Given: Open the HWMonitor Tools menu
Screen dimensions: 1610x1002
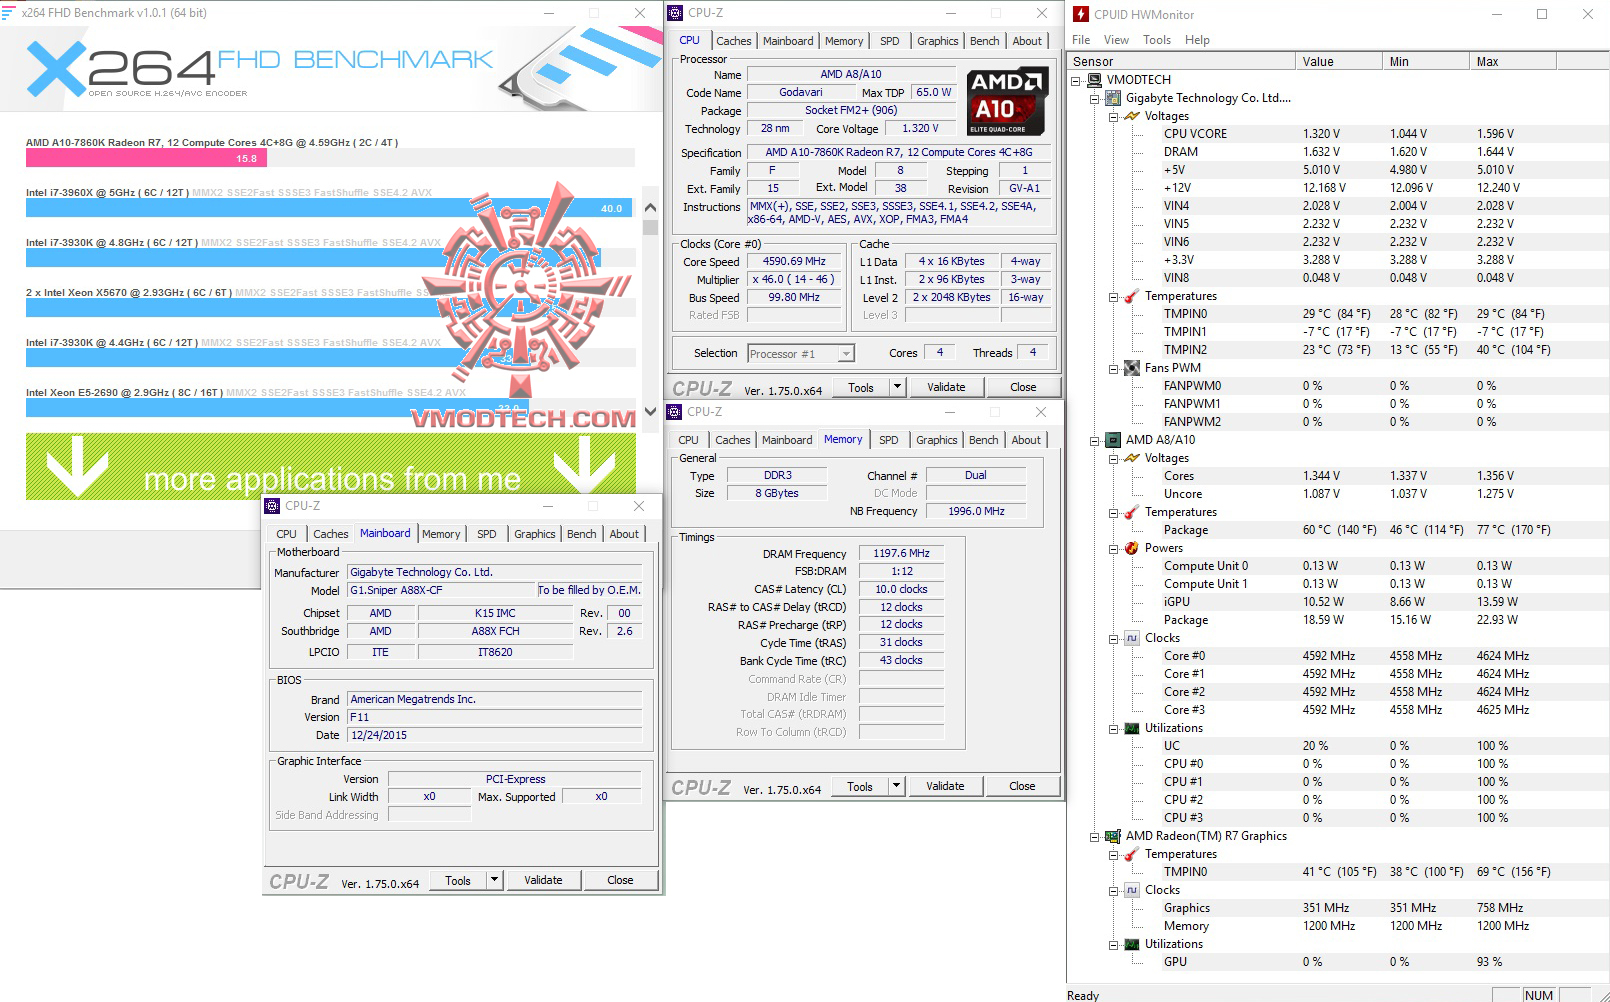Looking at the screenshot, I should [x=1157, y=40].
